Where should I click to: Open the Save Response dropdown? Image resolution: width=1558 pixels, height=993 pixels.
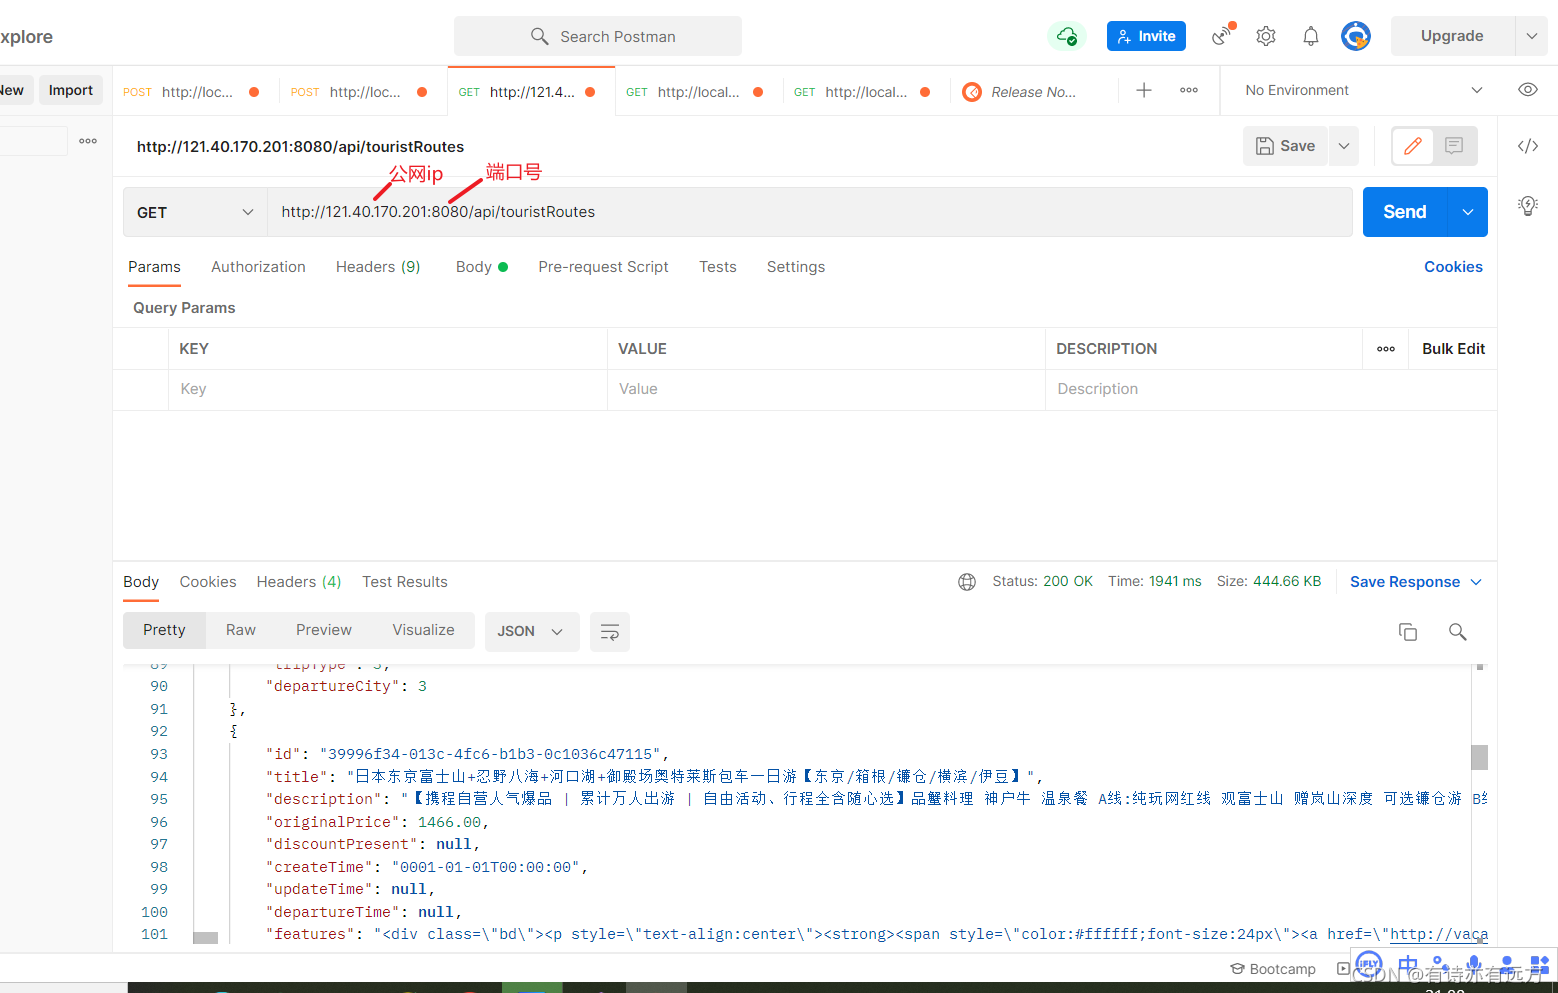point(1415,582)
